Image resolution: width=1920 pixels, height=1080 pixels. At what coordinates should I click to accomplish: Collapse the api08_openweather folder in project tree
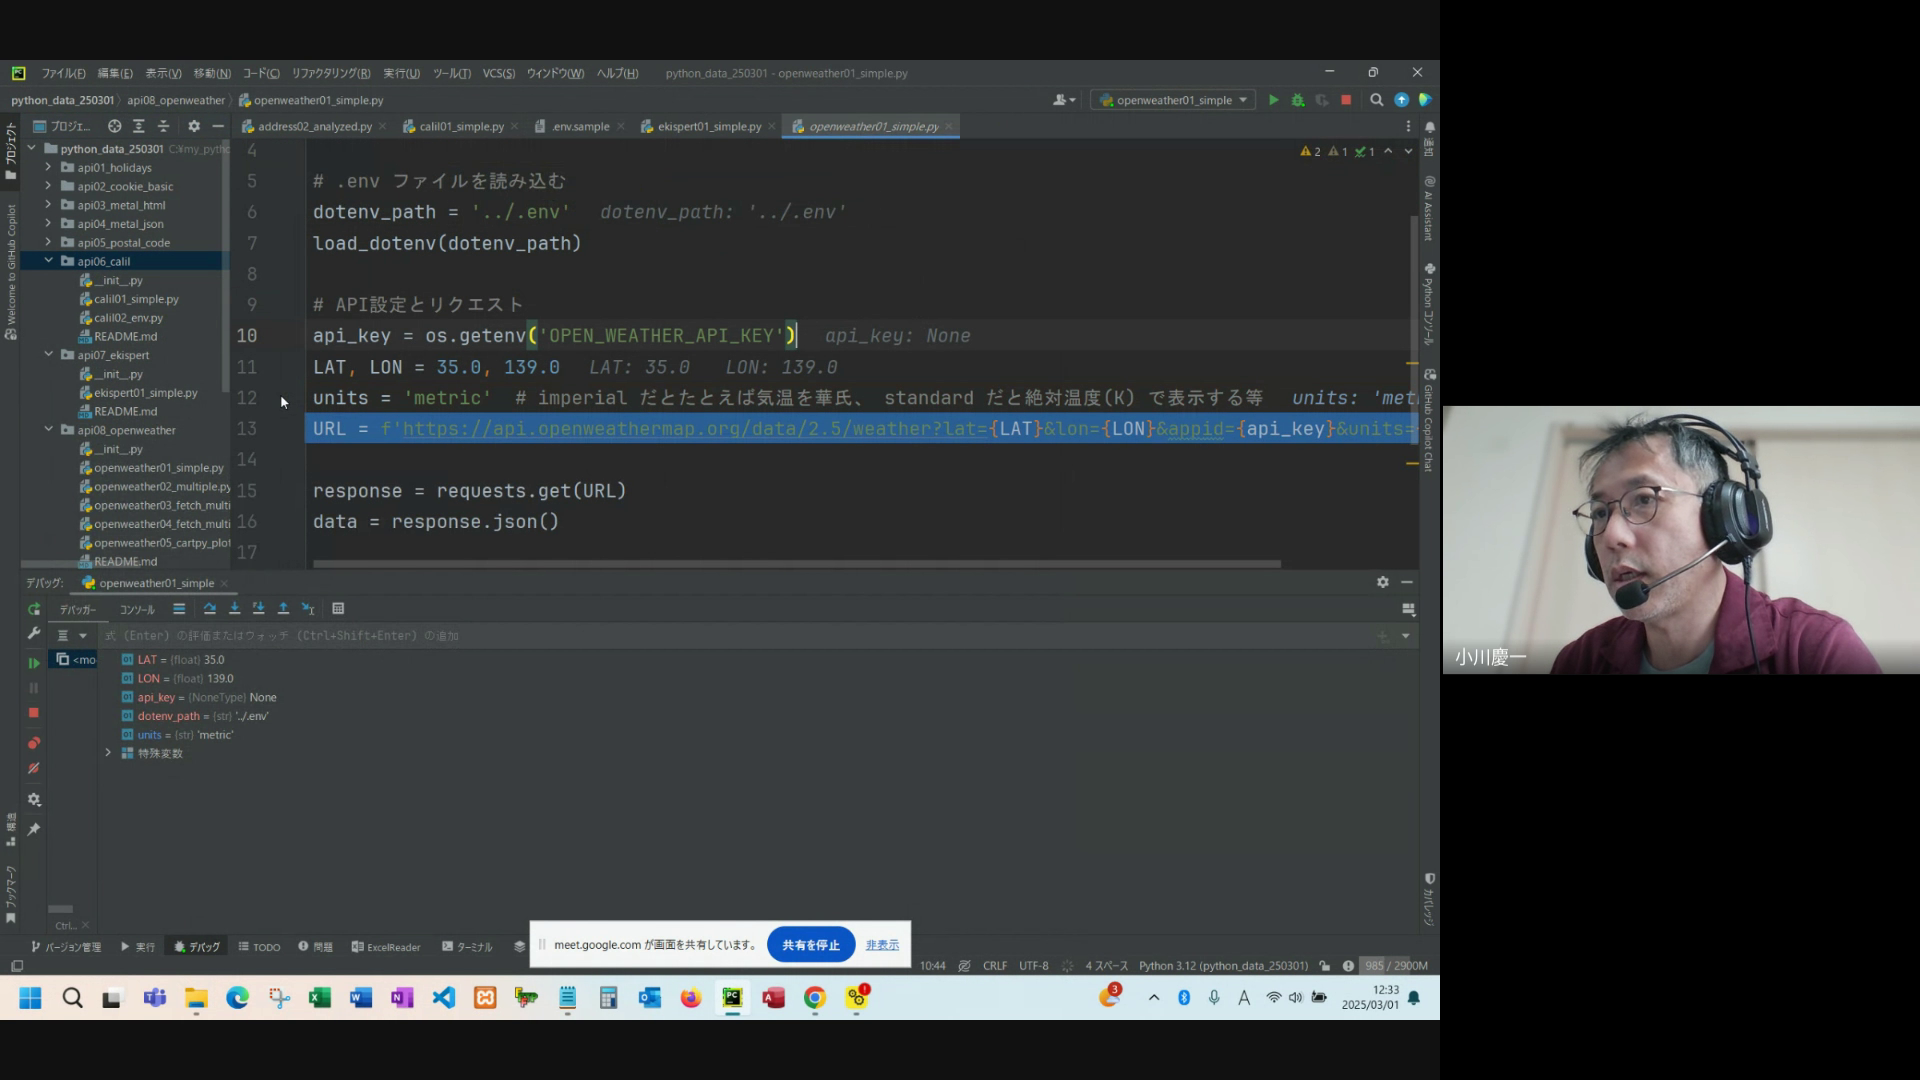click(49, 430)
